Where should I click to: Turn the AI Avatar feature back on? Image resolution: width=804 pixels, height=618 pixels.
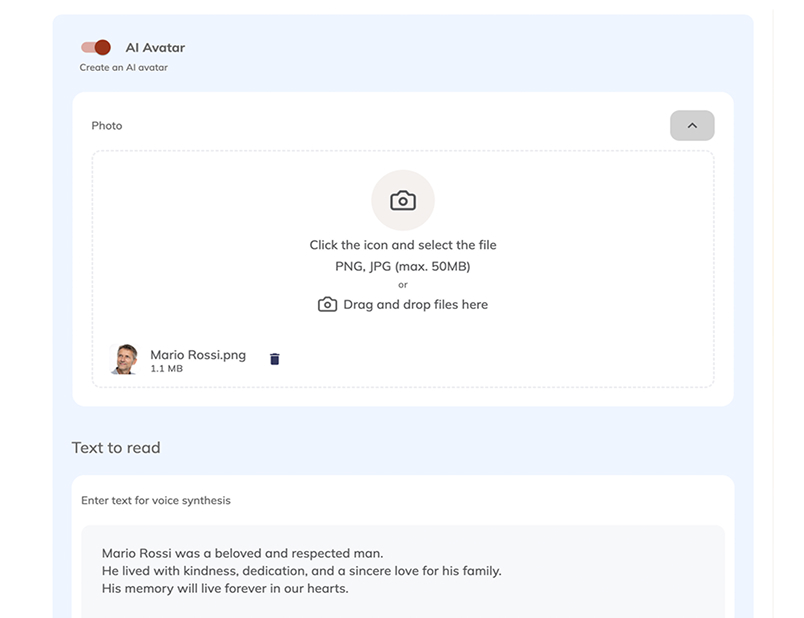point(96,46)
